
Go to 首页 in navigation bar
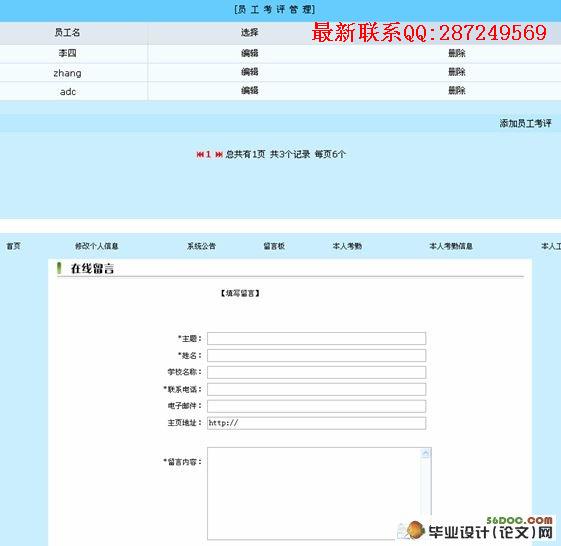tap(13, 246)
